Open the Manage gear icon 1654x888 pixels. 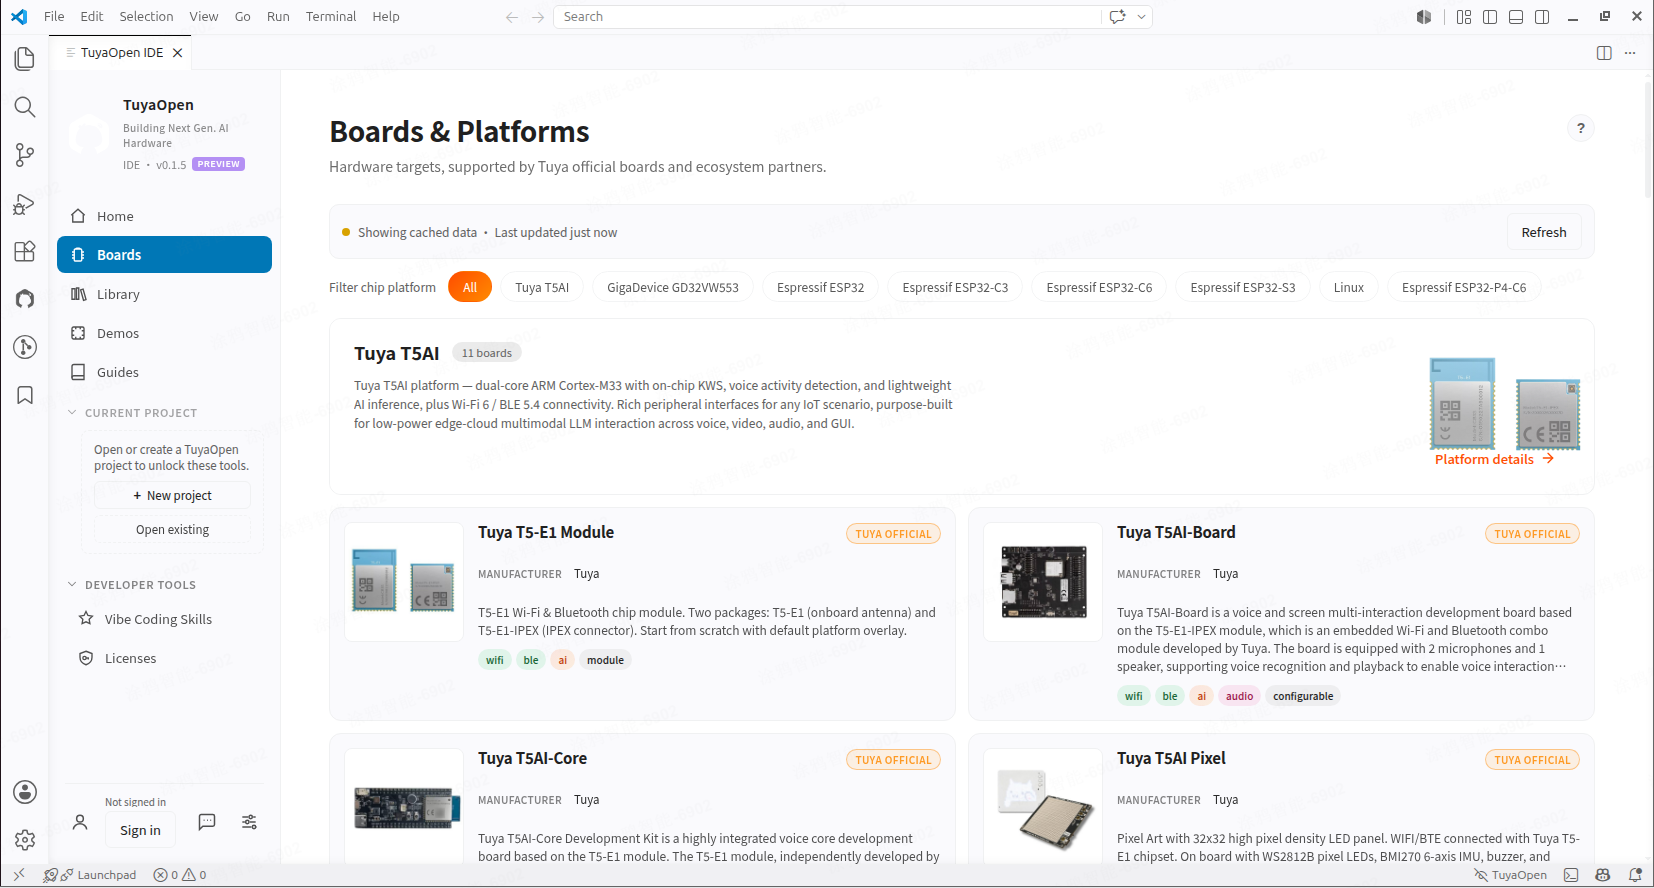[25, 840]
